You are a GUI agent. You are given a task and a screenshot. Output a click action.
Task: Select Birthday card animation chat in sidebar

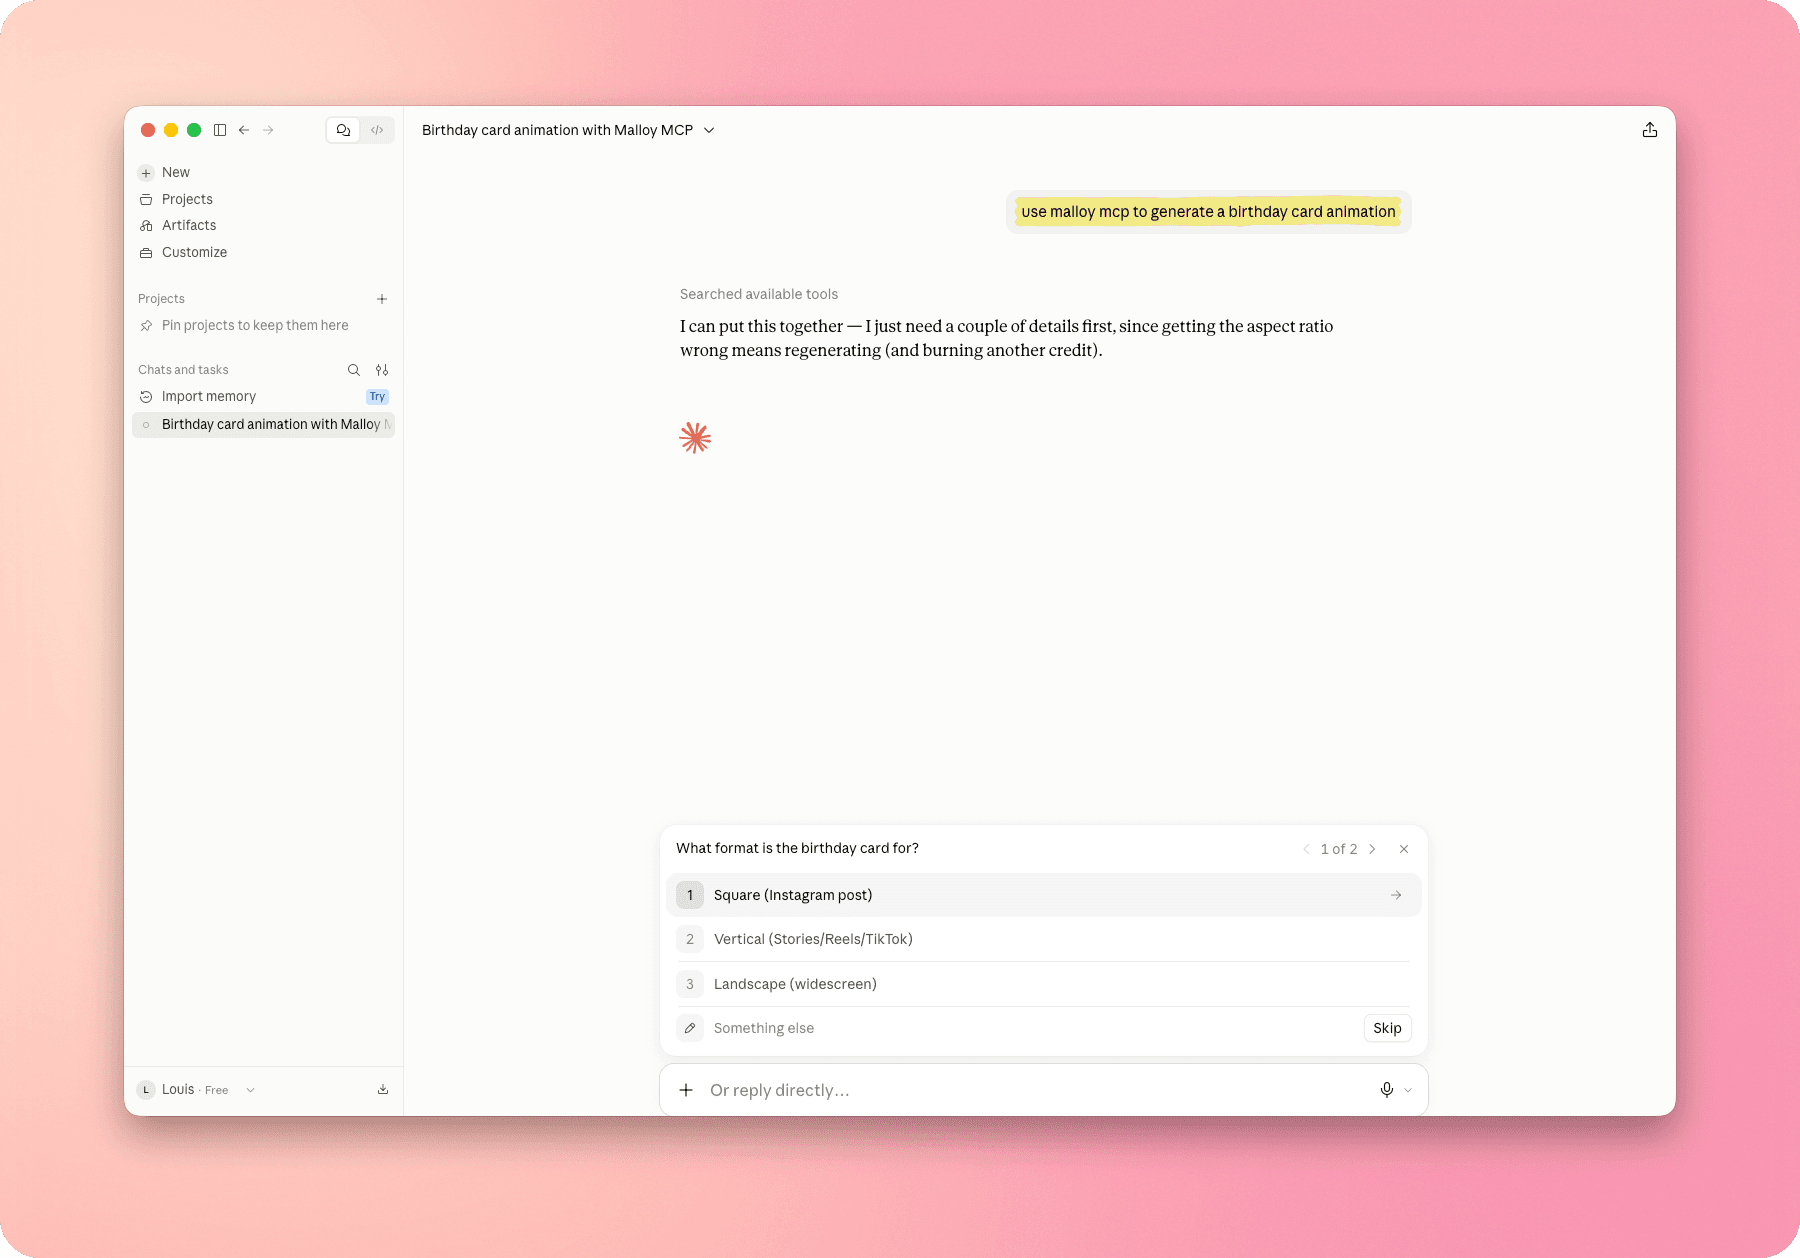(x=264, y=425)
